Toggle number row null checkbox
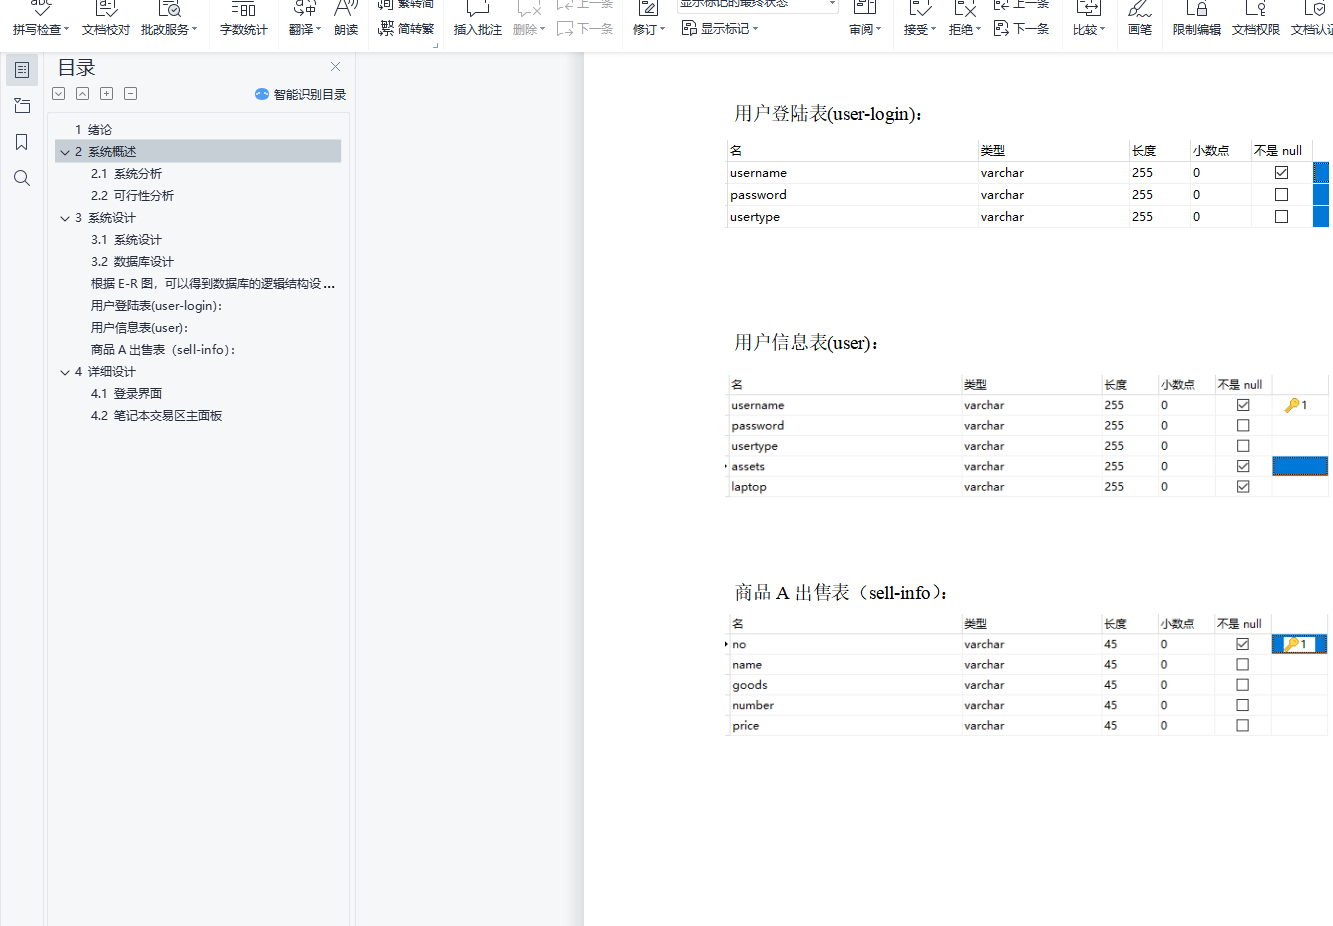 [1243, 705]
